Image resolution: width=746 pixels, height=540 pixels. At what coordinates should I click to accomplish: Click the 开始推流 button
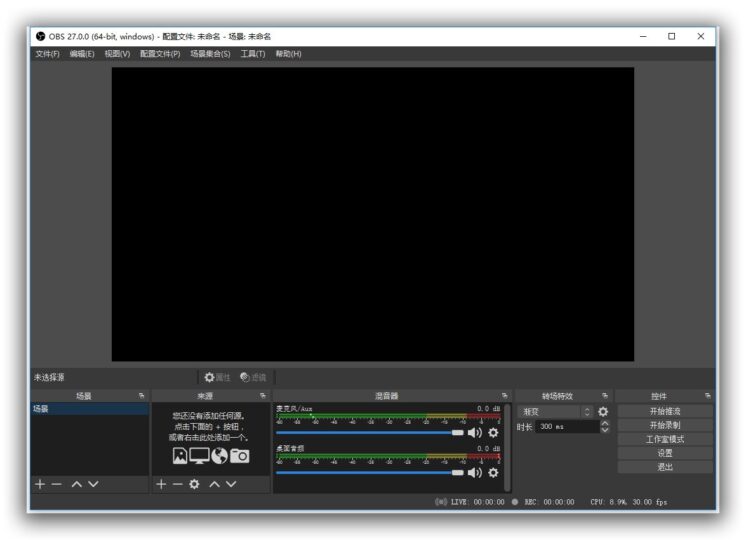[665, 411]
